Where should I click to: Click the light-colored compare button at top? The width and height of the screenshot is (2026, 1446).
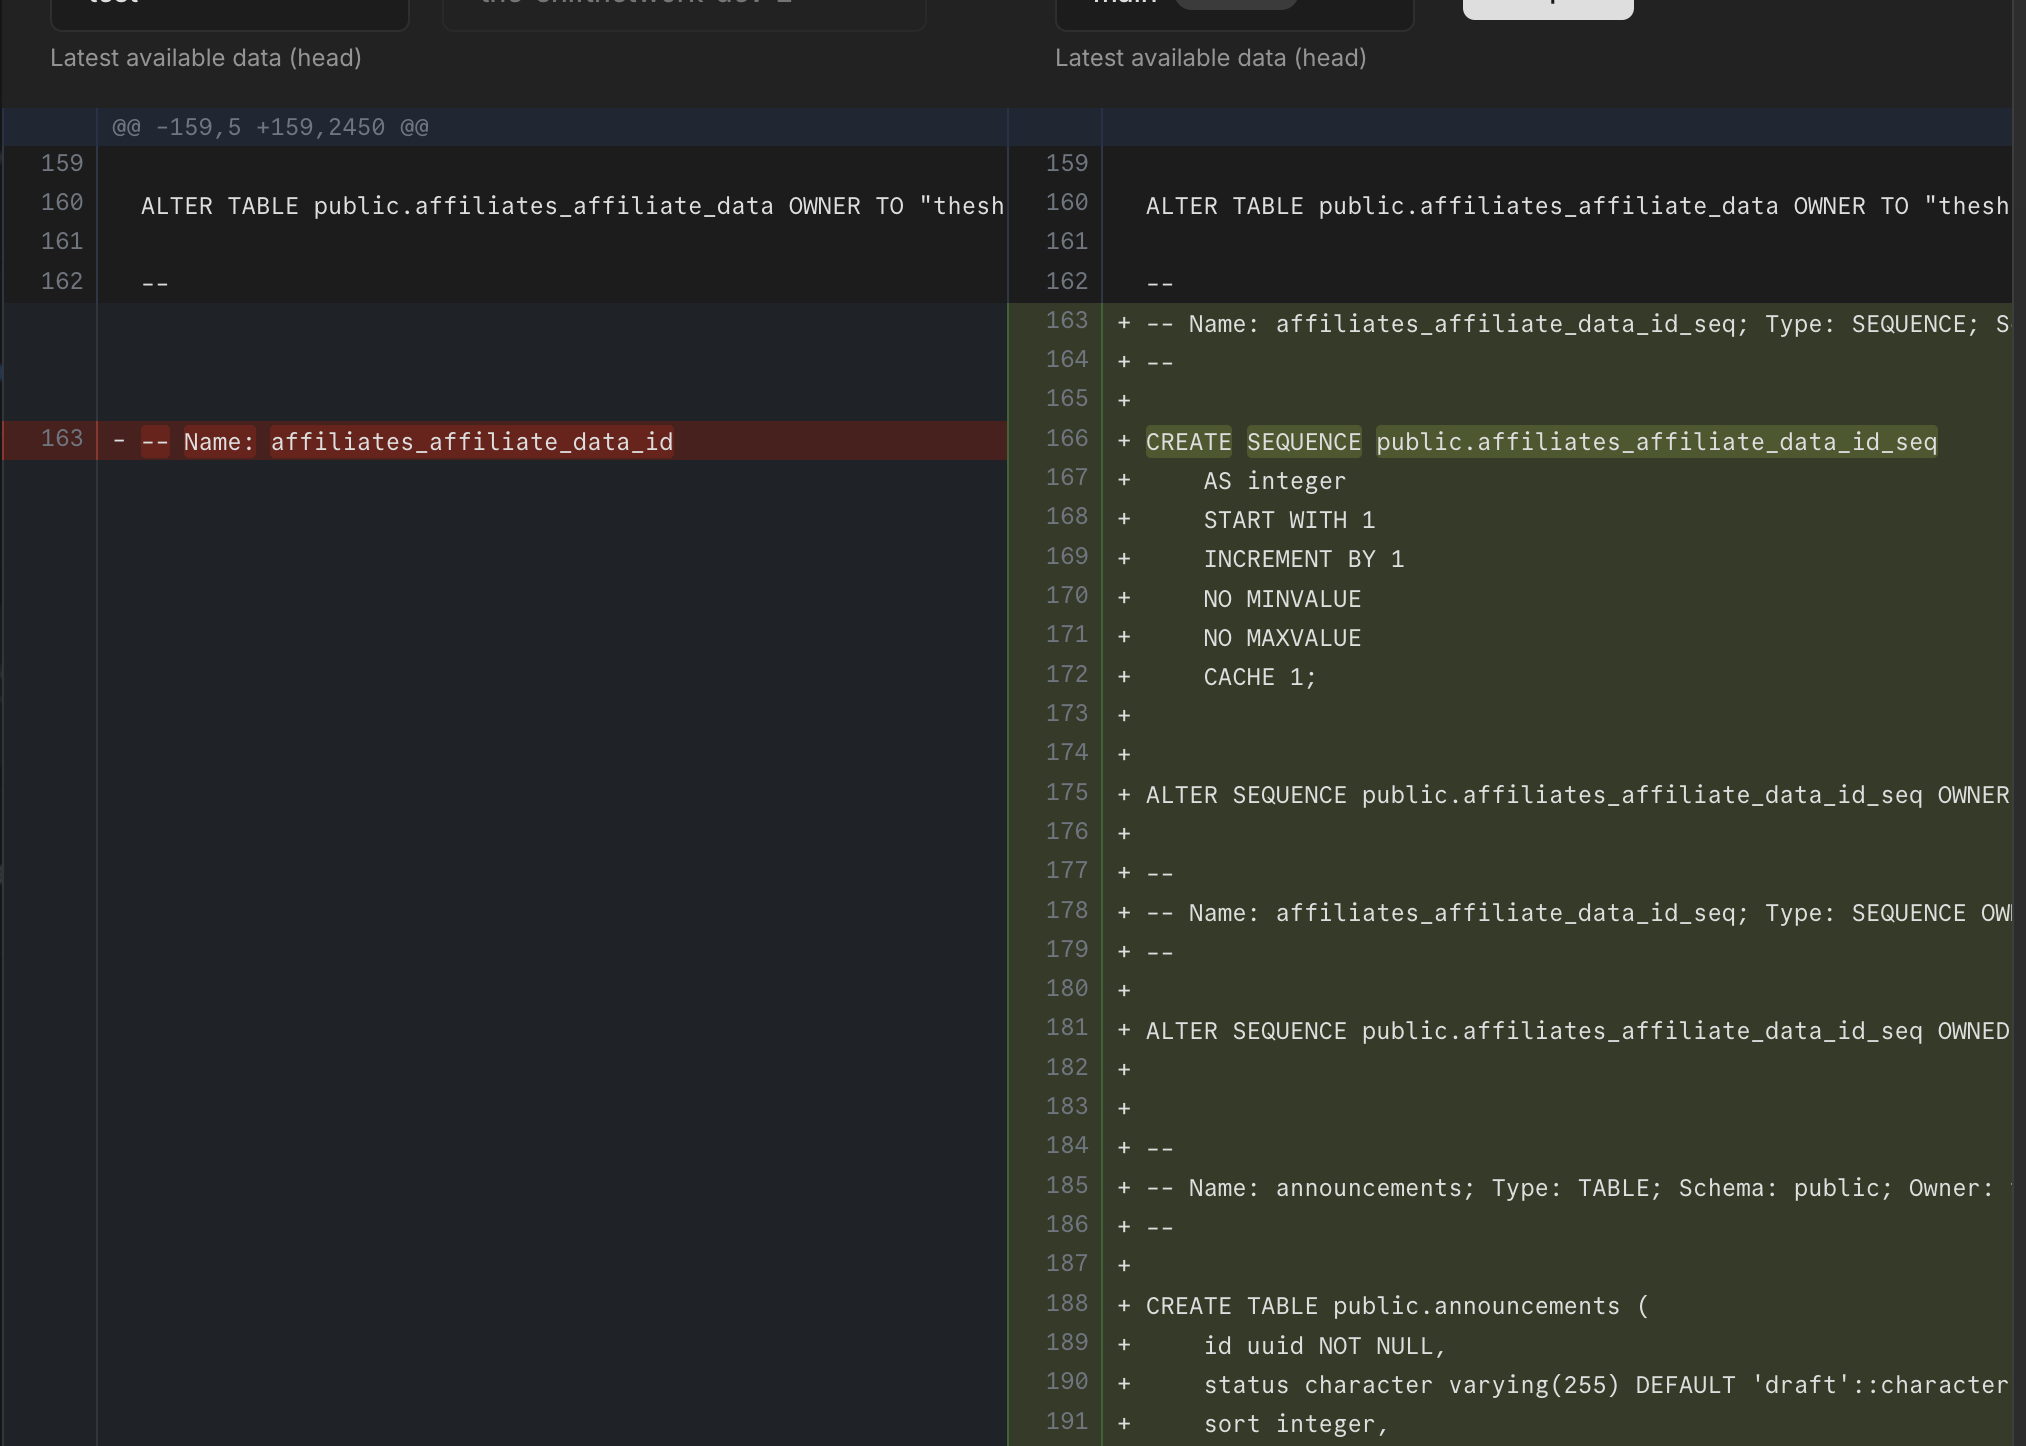(x=1547, y=8)
